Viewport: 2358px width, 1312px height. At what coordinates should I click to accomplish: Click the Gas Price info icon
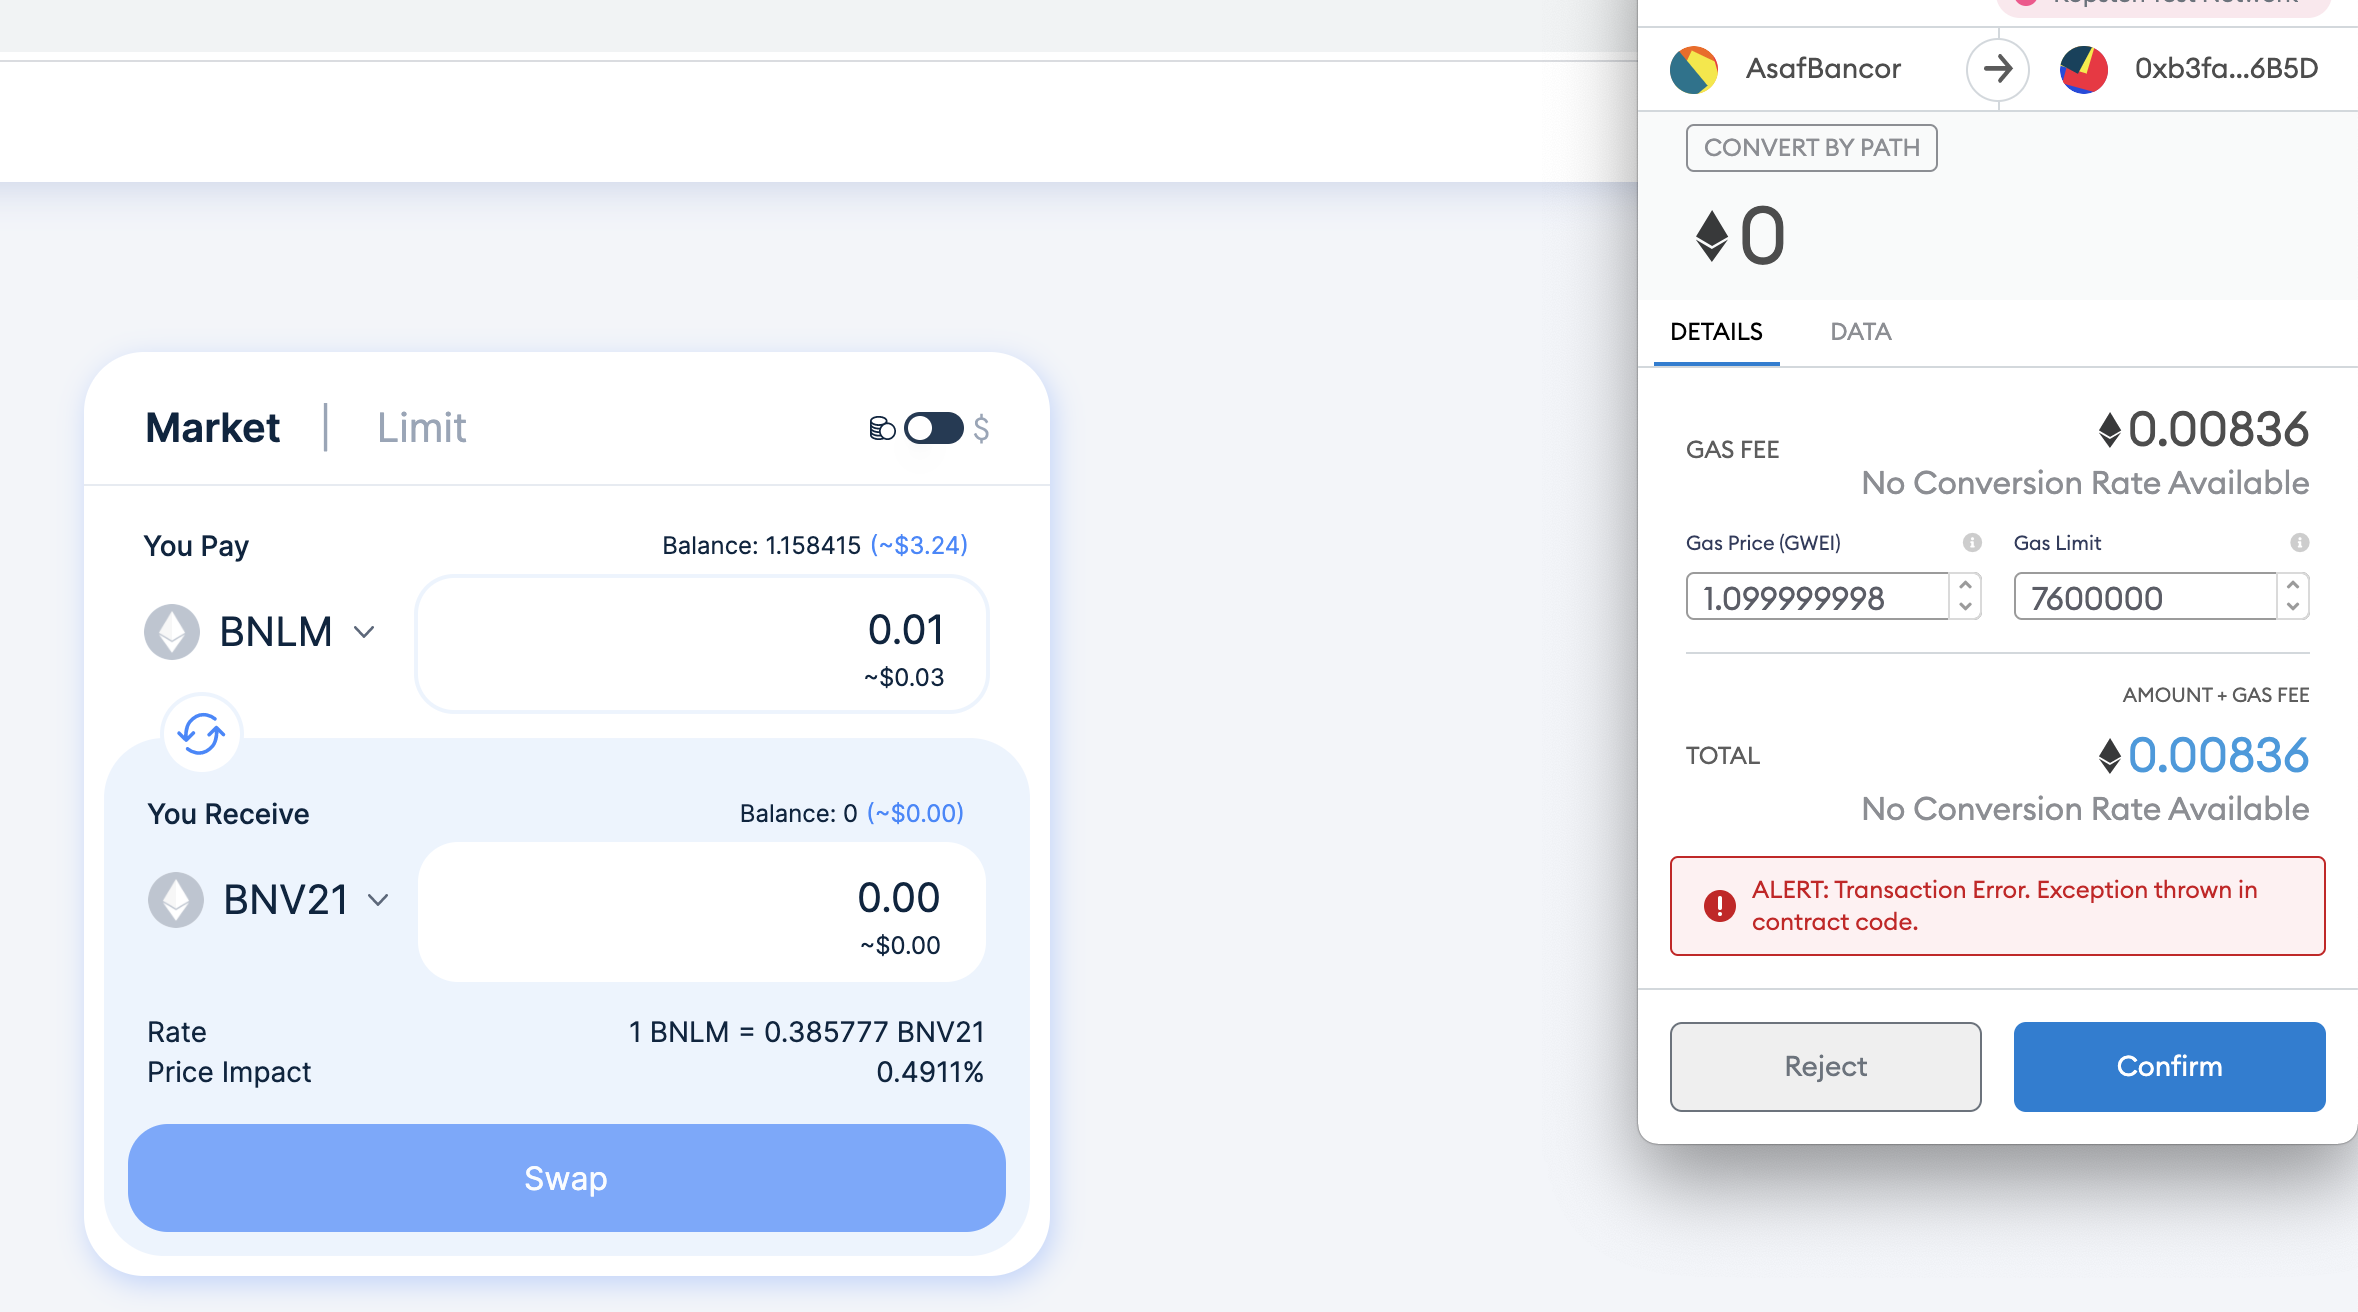pyautogui.click(x=1972, y=543)
